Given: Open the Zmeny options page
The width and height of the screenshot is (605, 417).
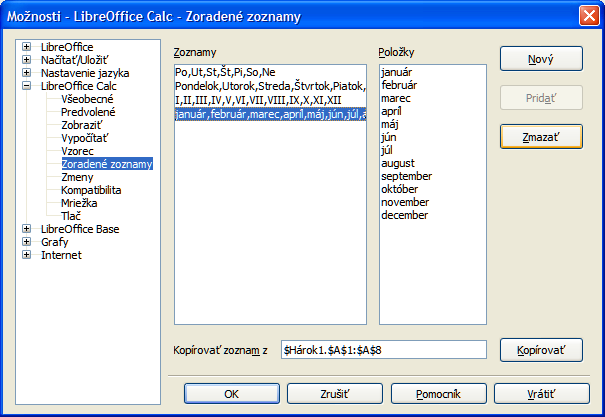Looking at the screenshot, I should (77, 177).
